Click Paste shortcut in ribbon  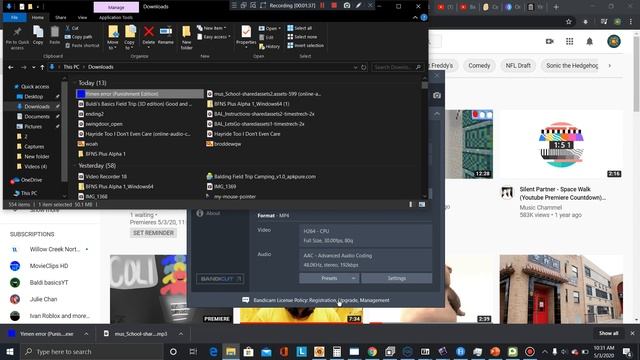(x=82, y=45)
